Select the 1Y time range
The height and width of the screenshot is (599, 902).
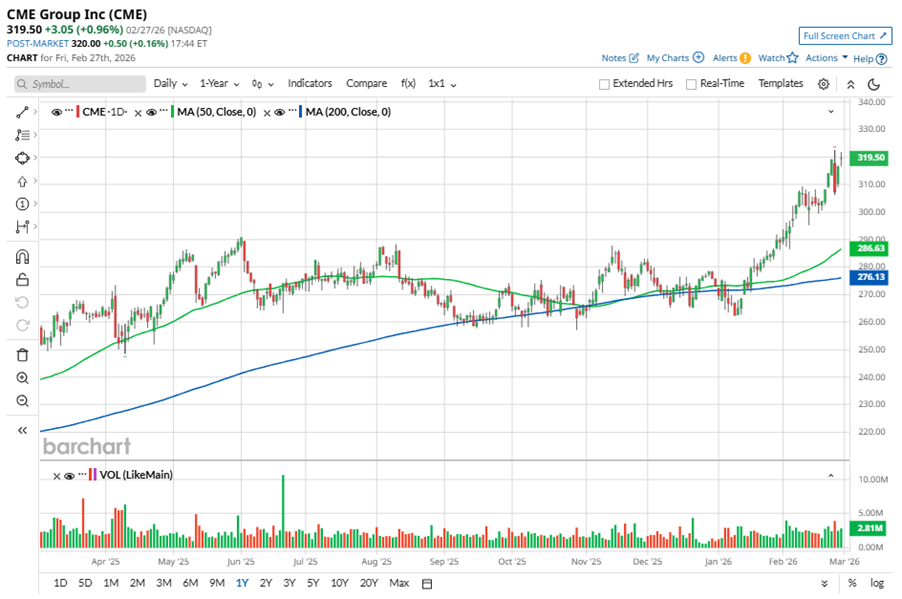pos(242,583)
